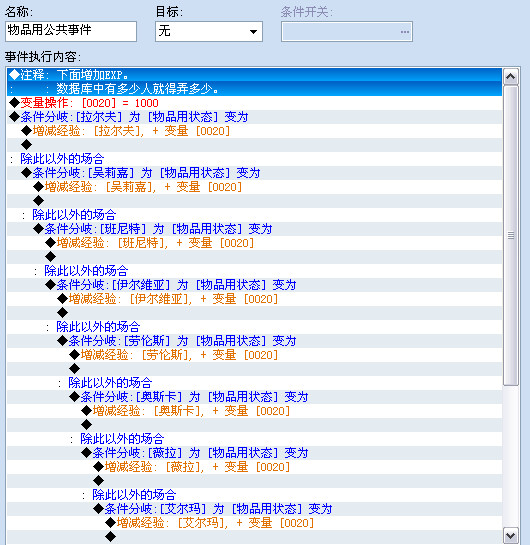Viewport: 530px width, 545px height.
Task: Select 增减经验: [拉尔夫] line
Action: [255, 131]
